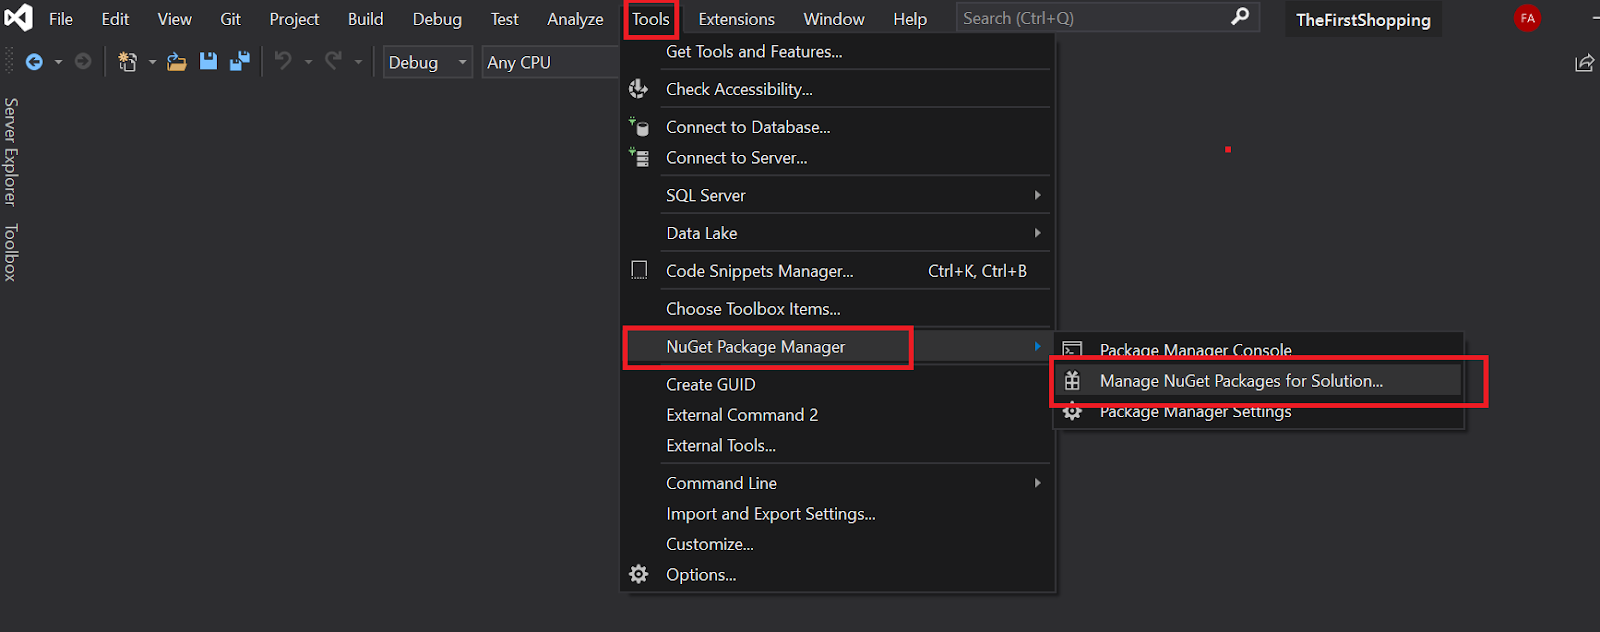Click the Undo arrow icon

pyautogui.click(x=284, y=62)
